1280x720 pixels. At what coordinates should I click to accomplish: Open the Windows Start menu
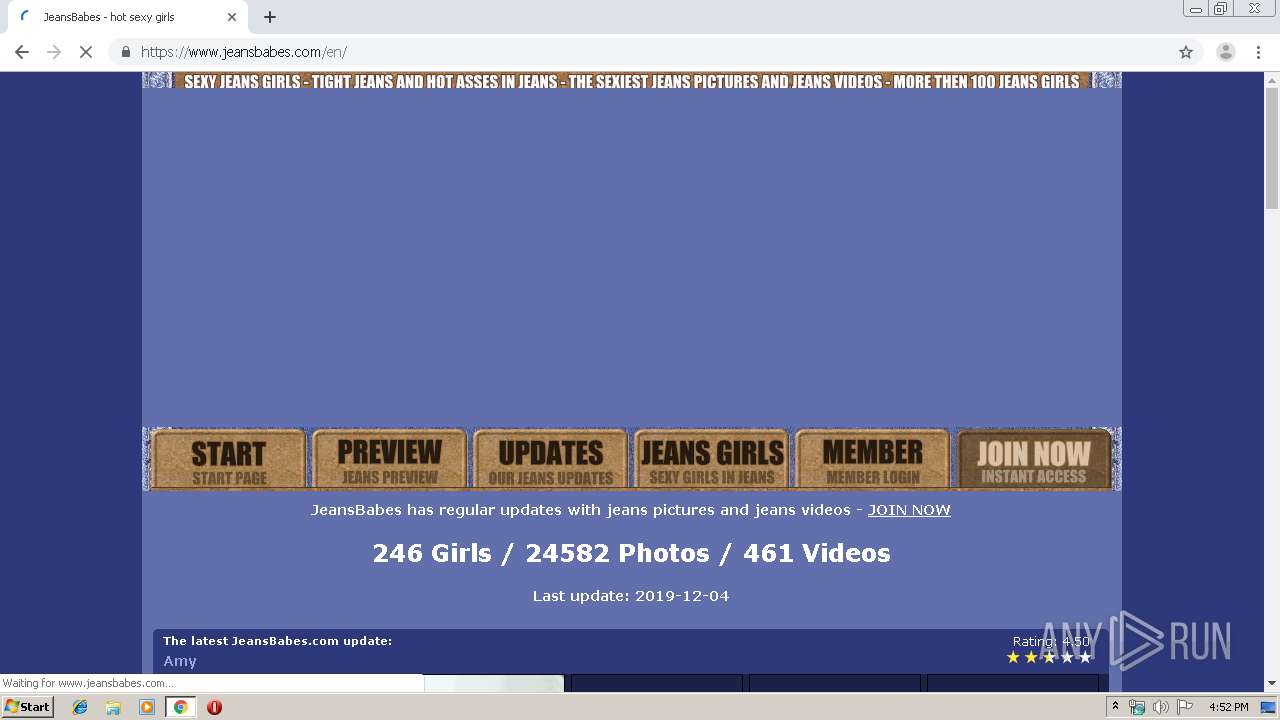pos(28,707)
